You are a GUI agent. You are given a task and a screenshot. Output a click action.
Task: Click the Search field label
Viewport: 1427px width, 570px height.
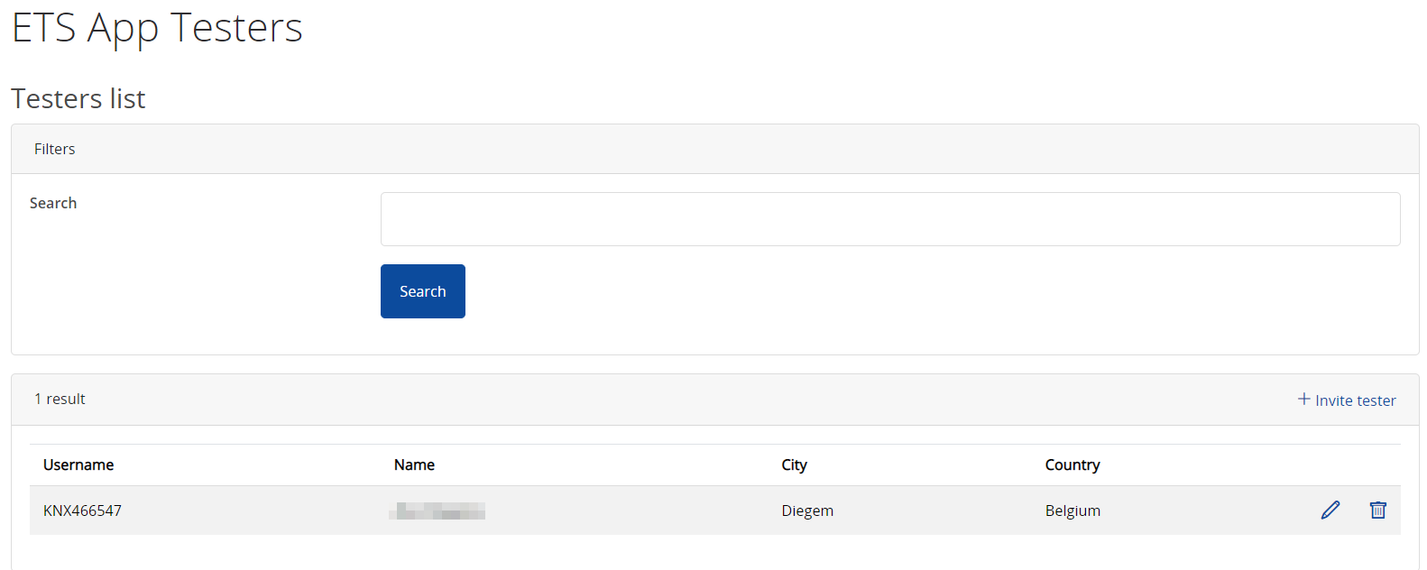[x=53, y=203]
